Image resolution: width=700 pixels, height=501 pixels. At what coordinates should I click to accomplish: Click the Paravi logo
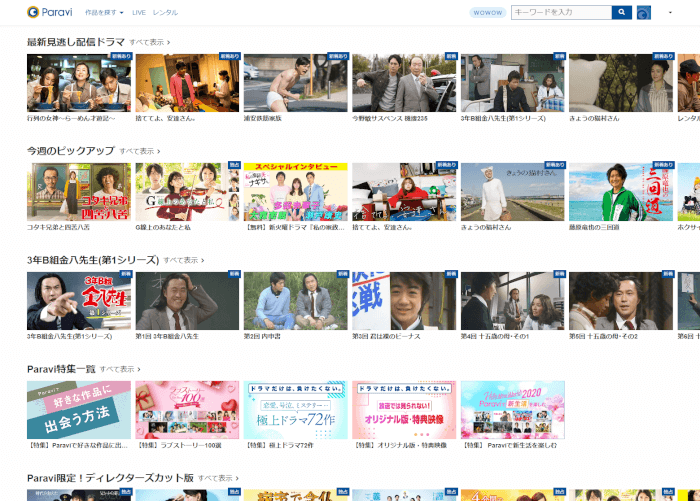tap(47, 12)
